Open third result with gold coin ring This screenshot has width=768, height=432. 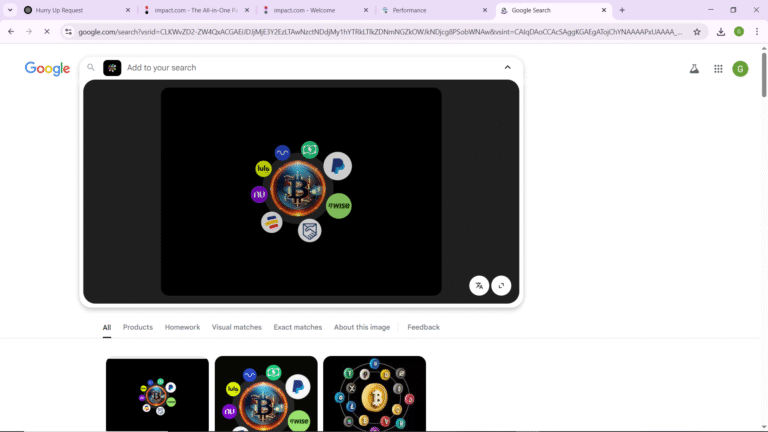point(374,394)
